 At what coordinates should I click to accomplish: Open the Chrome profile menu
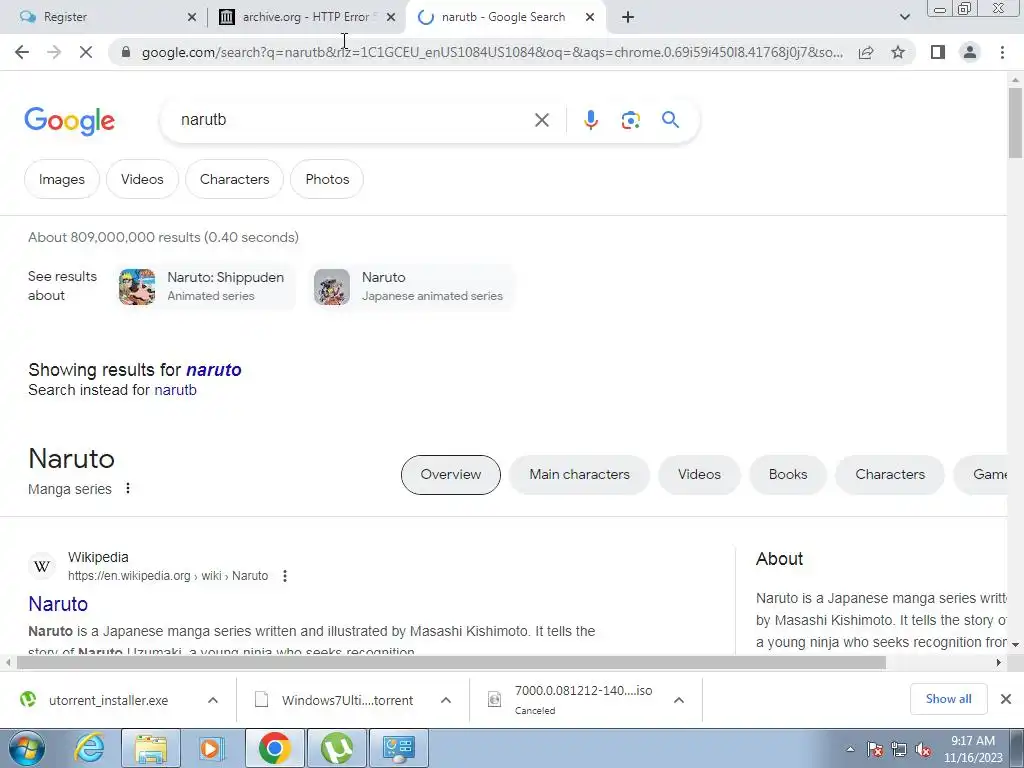pos(970,52)
